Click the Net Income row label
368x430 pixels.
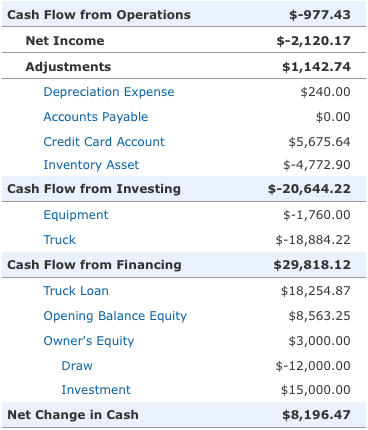[65, 41]
